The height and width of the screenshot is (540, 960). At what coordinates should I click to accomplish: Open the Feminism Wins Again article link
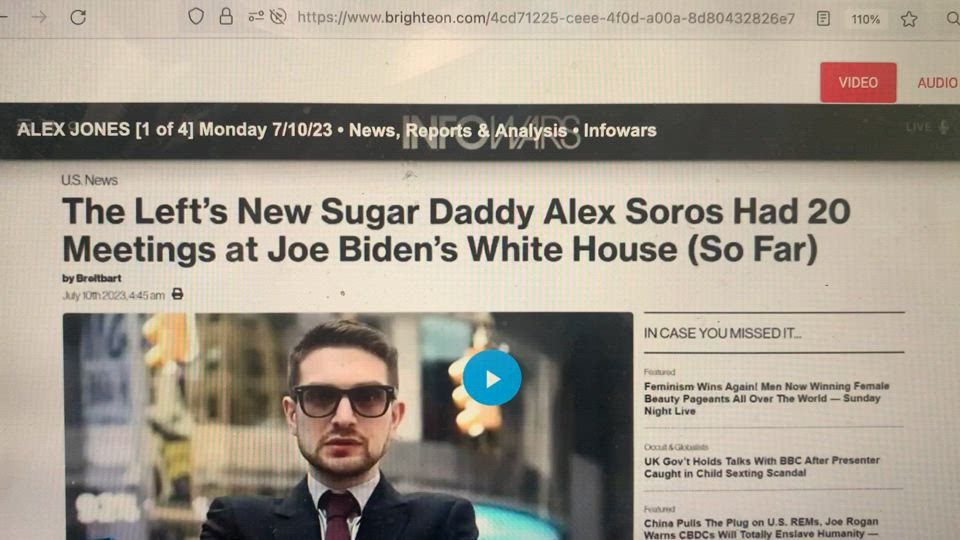click(766, 399)
